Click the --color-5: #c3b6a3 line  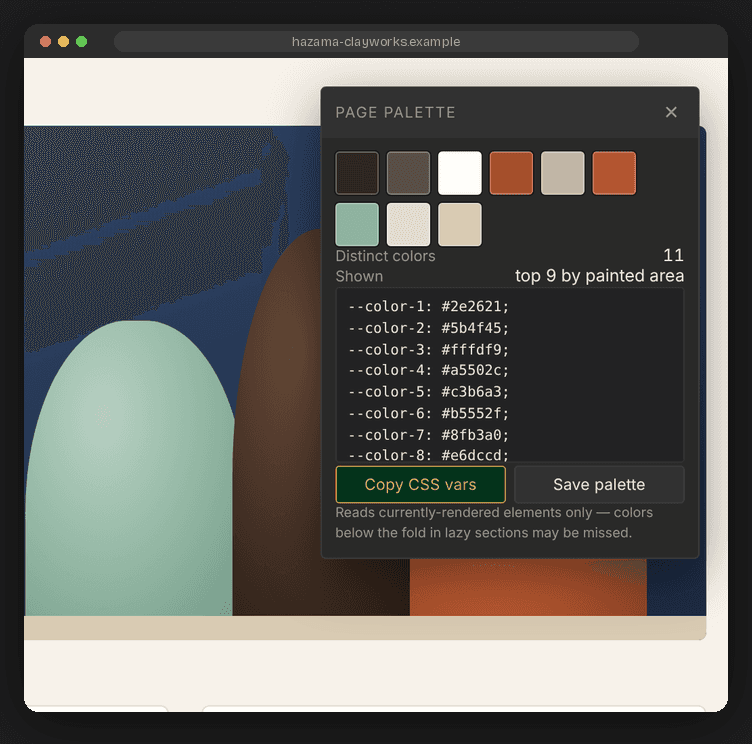pyautogui.click(x=428, y=392)
